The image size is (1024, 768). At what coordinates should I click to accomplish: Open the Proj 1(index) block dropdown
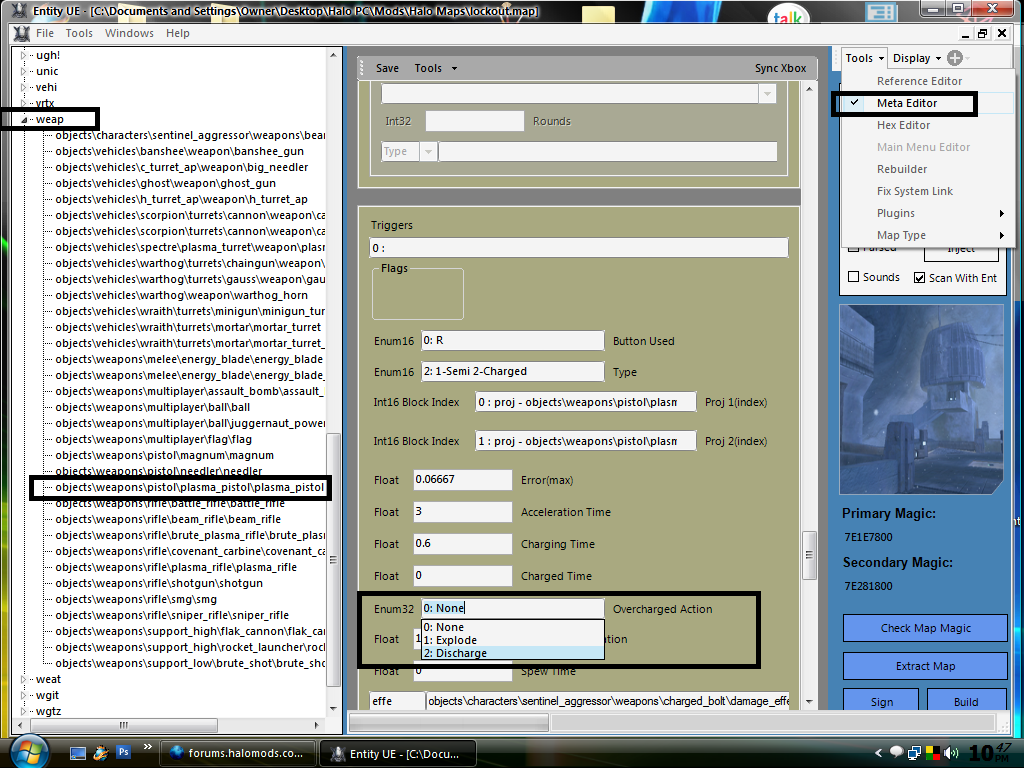tap(585, 402)
